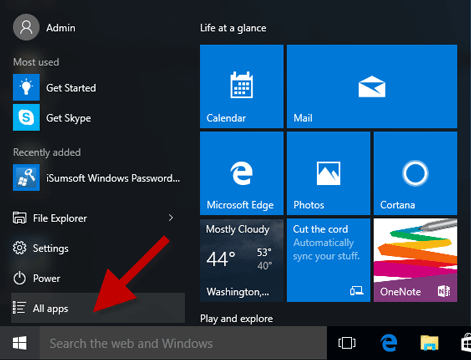
Task: Click the Mostly Cloudy text
Action: click(x=238, y=229)
